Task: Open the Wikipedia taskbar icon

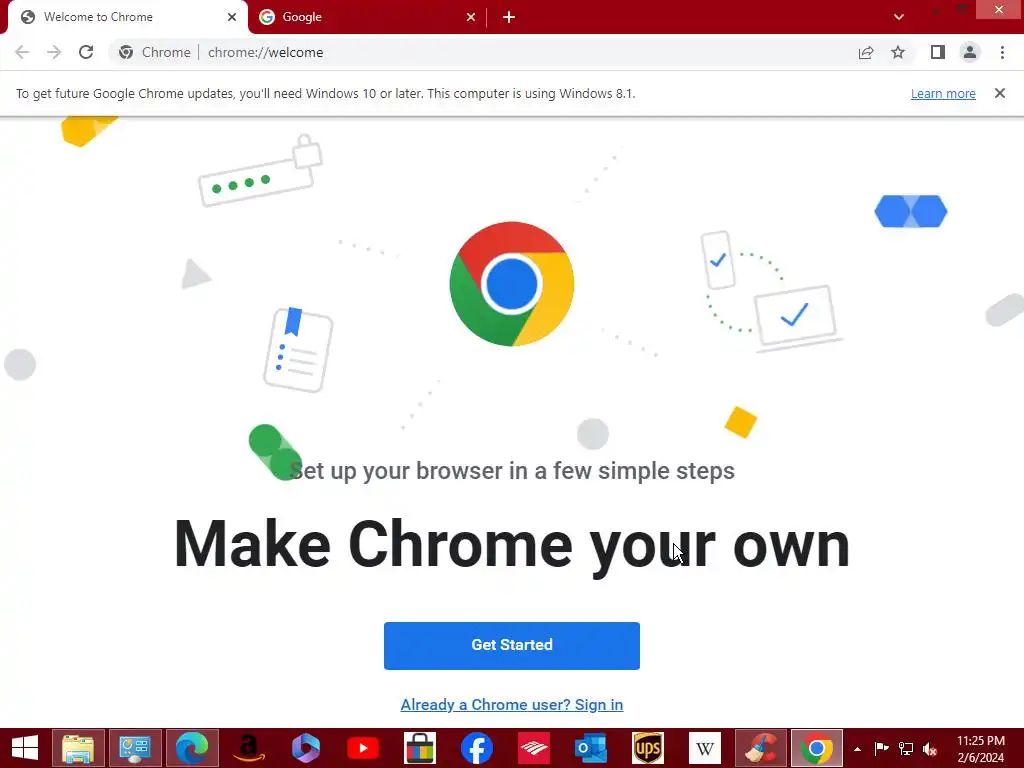Action: (705, 748)
